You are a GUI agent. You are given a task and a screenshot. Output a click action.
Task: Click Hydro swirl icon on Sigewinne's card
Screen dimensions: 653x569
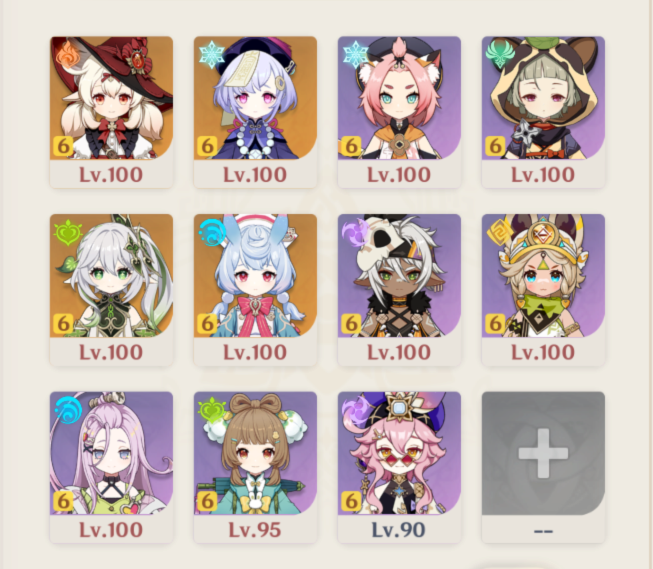[212, 232]
